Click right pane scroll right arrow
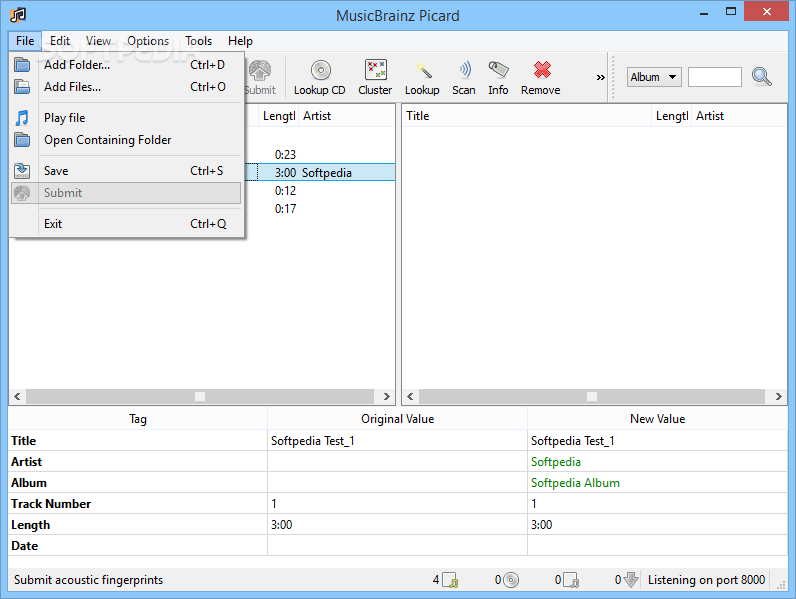The image size is (796, 599). coord(779,396)
